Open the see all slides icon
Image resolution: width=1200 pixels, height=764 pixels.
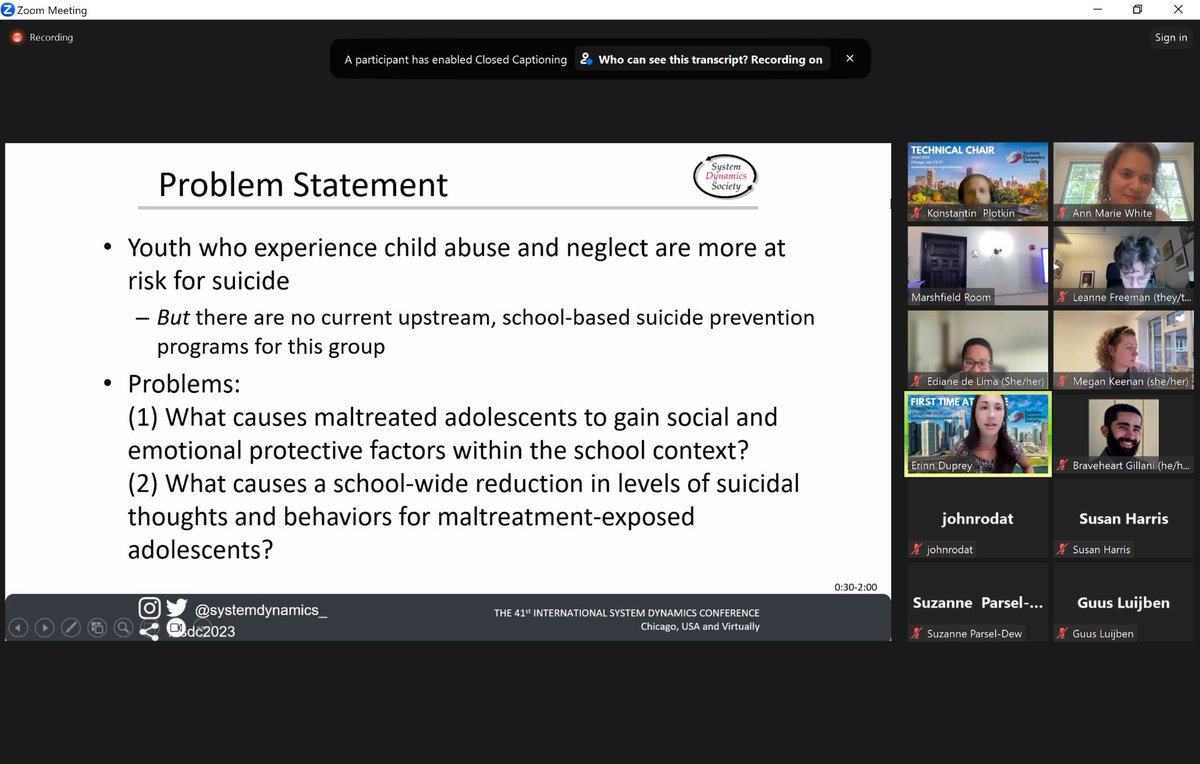click(x=97, y=628)
